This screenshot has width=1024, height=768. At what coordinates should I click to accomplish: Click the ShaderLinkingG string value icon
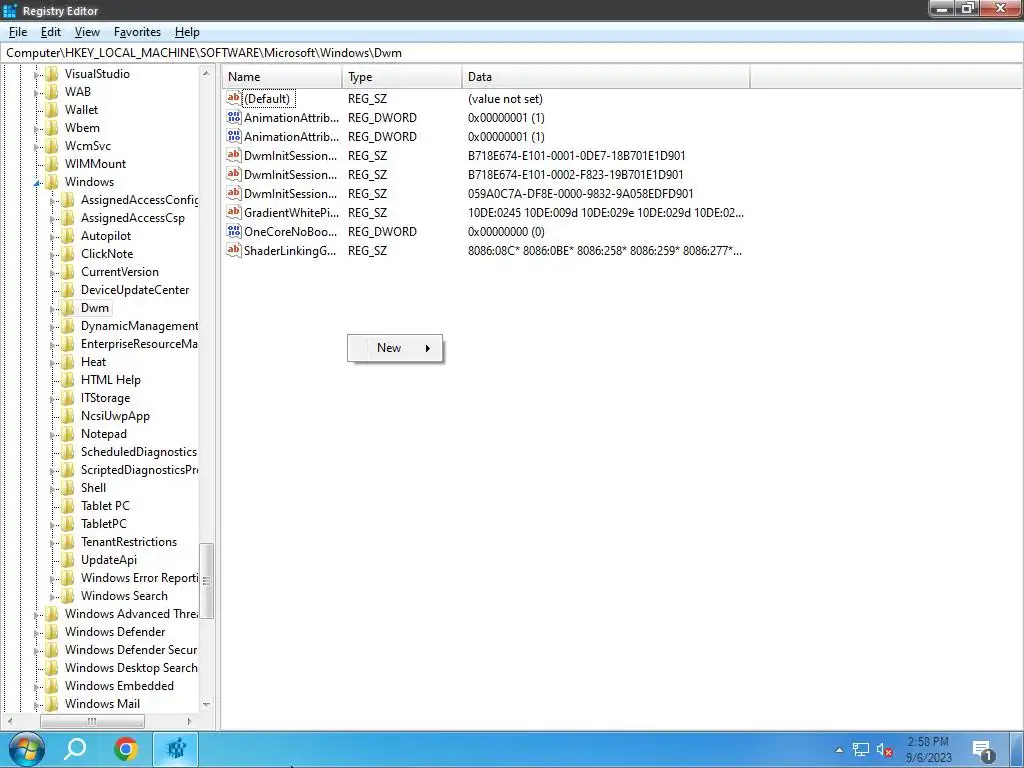click(x=234, y=250)
